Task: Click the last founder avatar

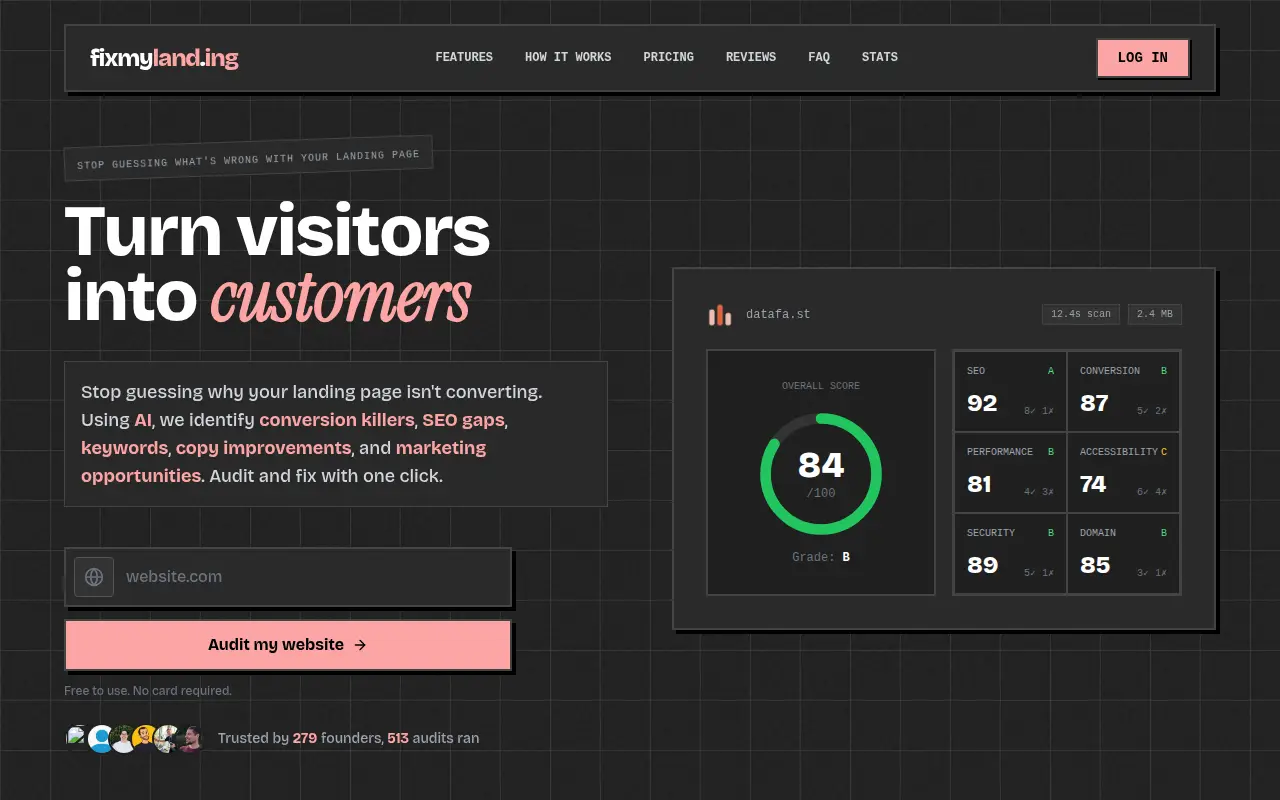Action: [190, 739]
